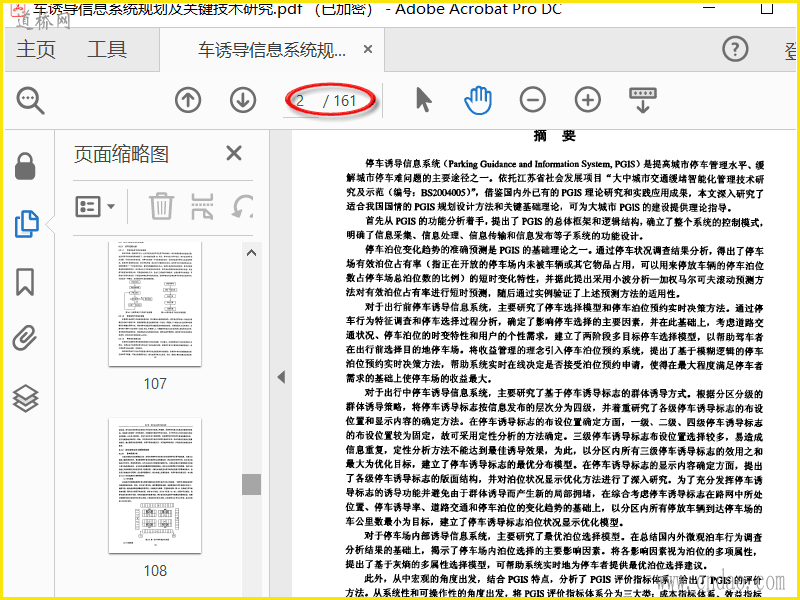Image resolution: width=800 pixels, height=600 pixels.
Task: Click the / 161 total pages text
Action: pyautogui.click(x=340, y=101)
